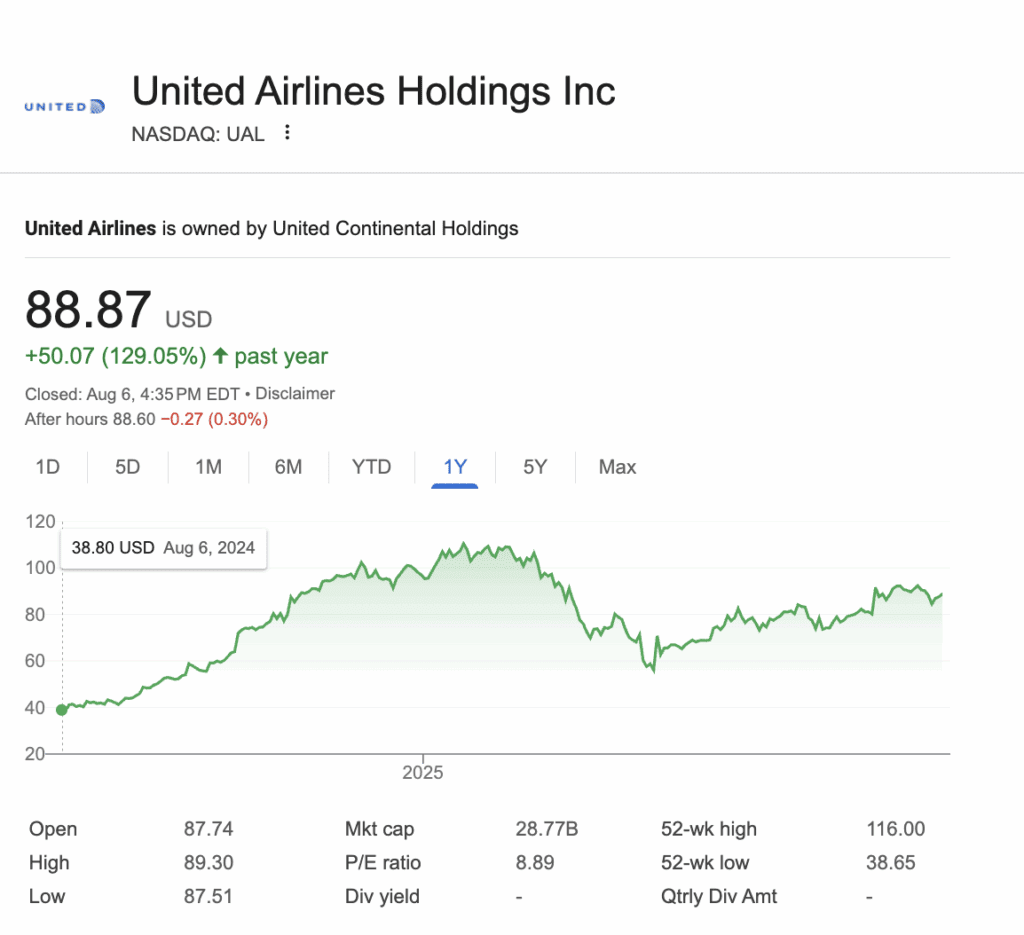Click the 52-wk high value 116.00
This screenshot has width=1024, height=935.
pos(895,829)
